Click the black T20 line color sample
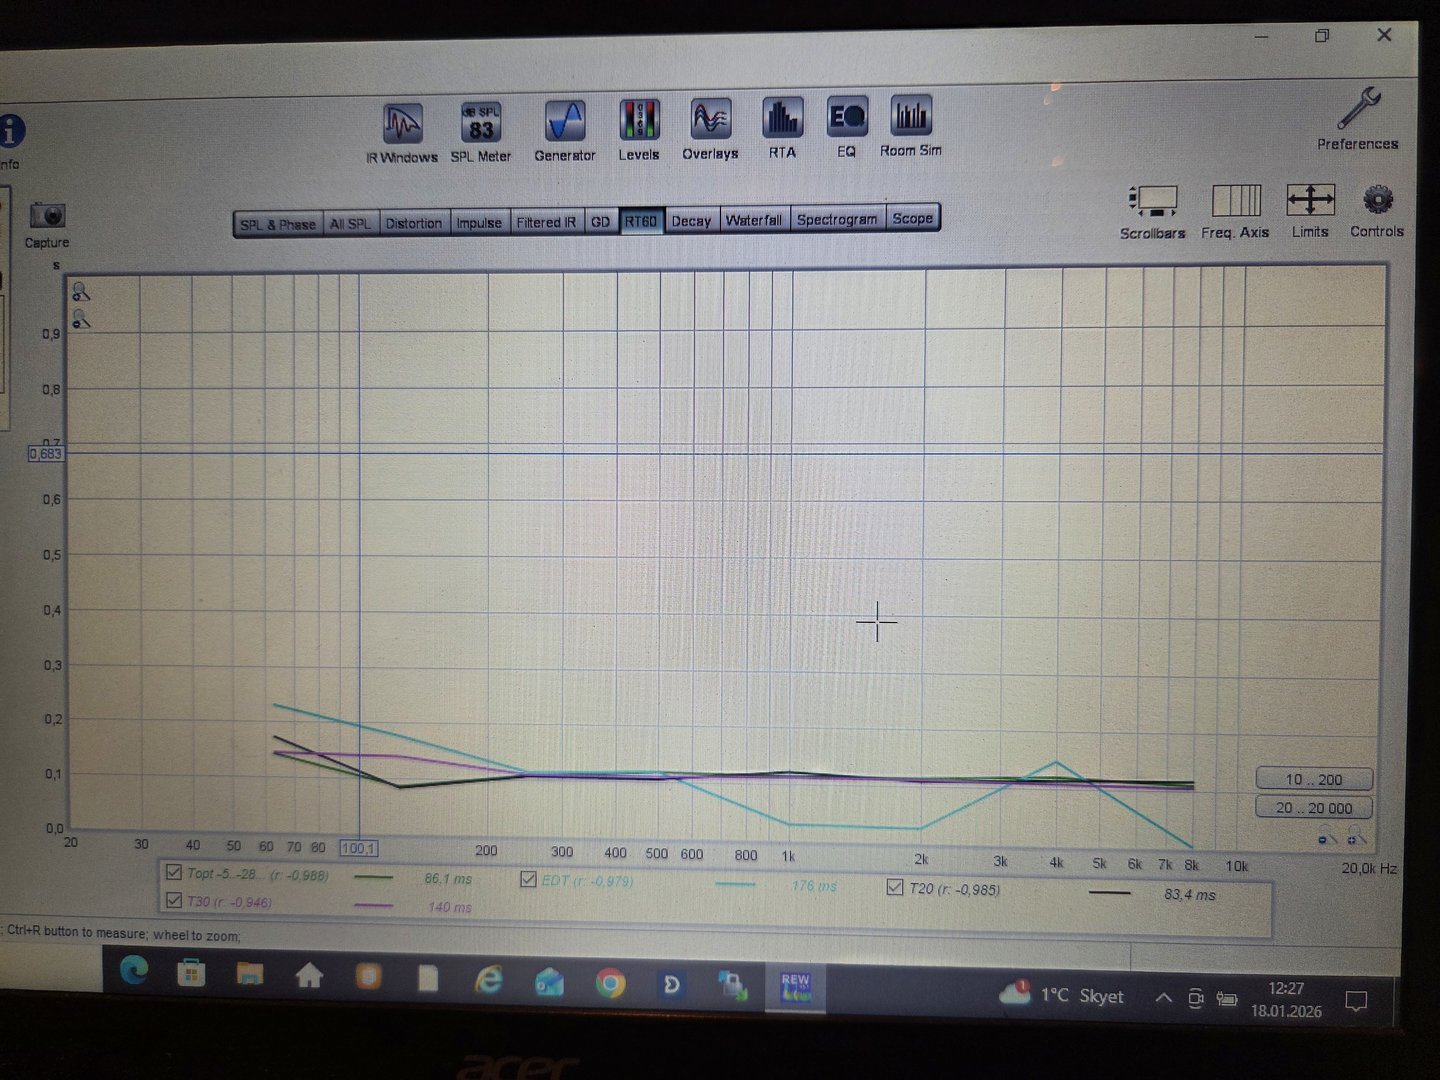Viewport: 1440px width, 1080px height. tap(1109, 893)
